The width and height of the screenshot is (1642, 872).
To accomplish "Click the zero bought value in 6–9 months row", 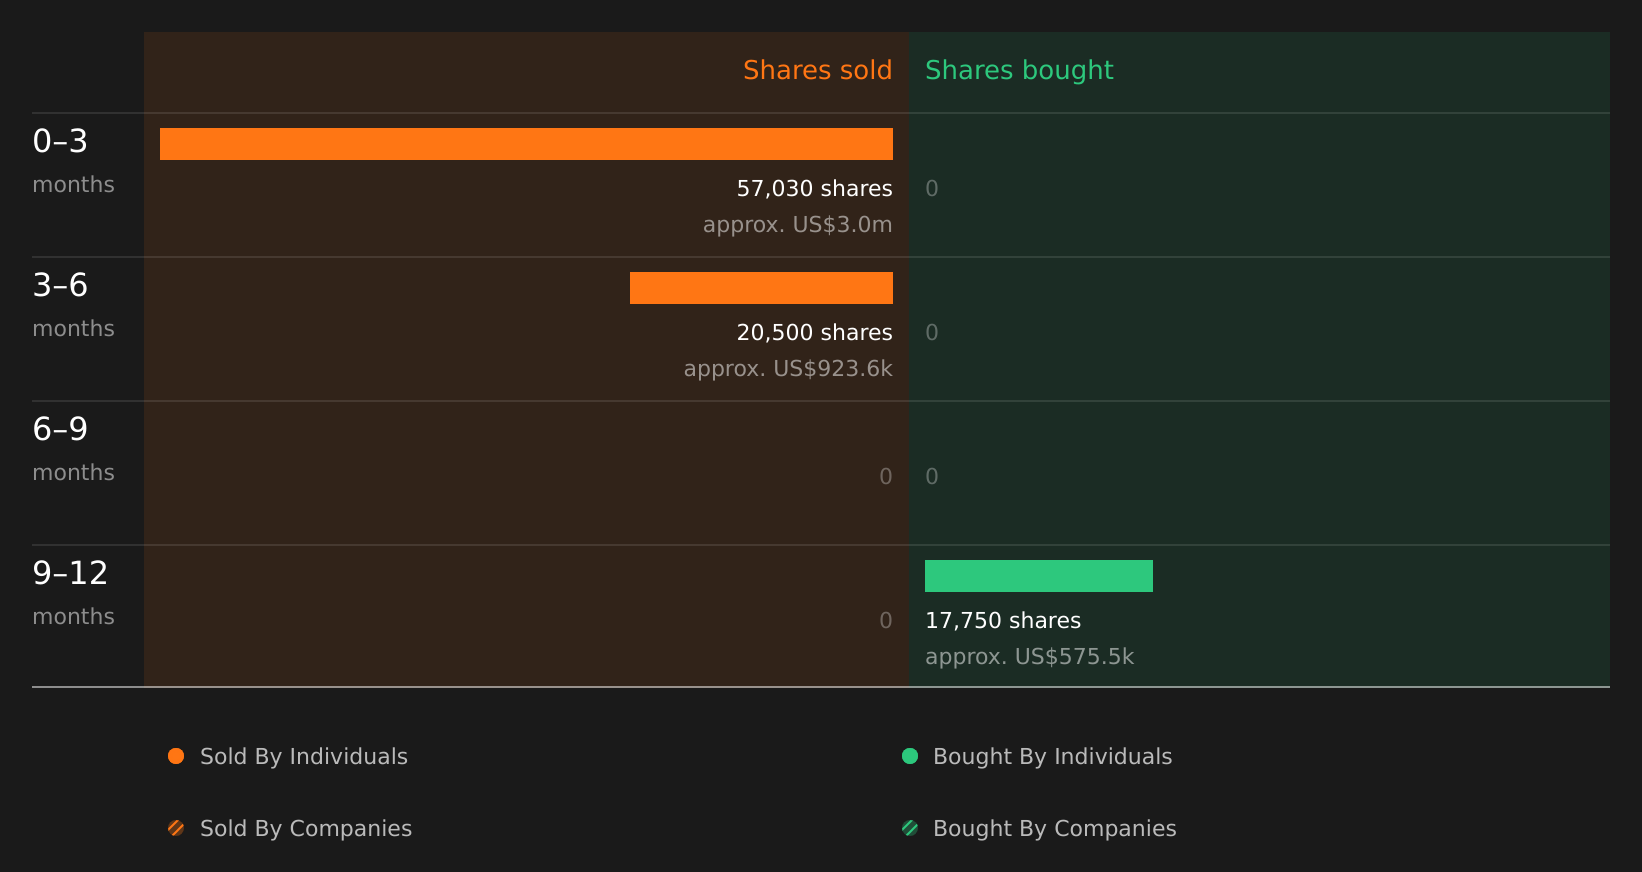I will click(932, 477).
